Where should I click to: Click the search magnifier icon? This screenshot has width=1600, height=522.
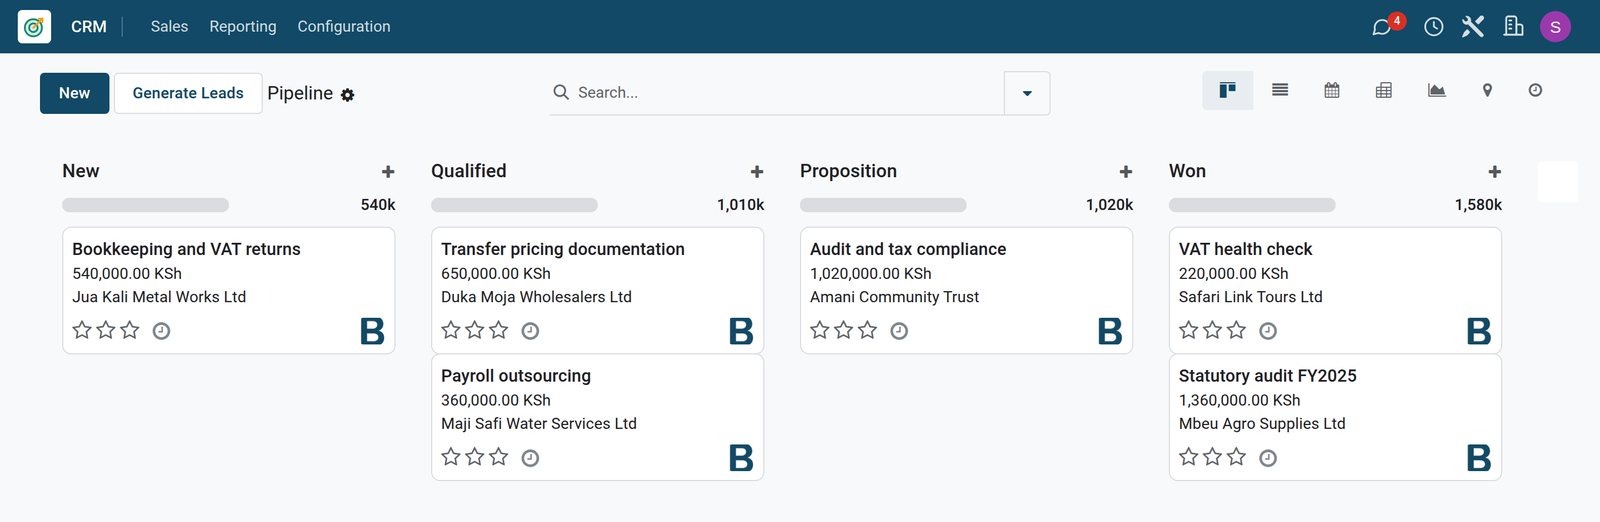tap(561, 92)
